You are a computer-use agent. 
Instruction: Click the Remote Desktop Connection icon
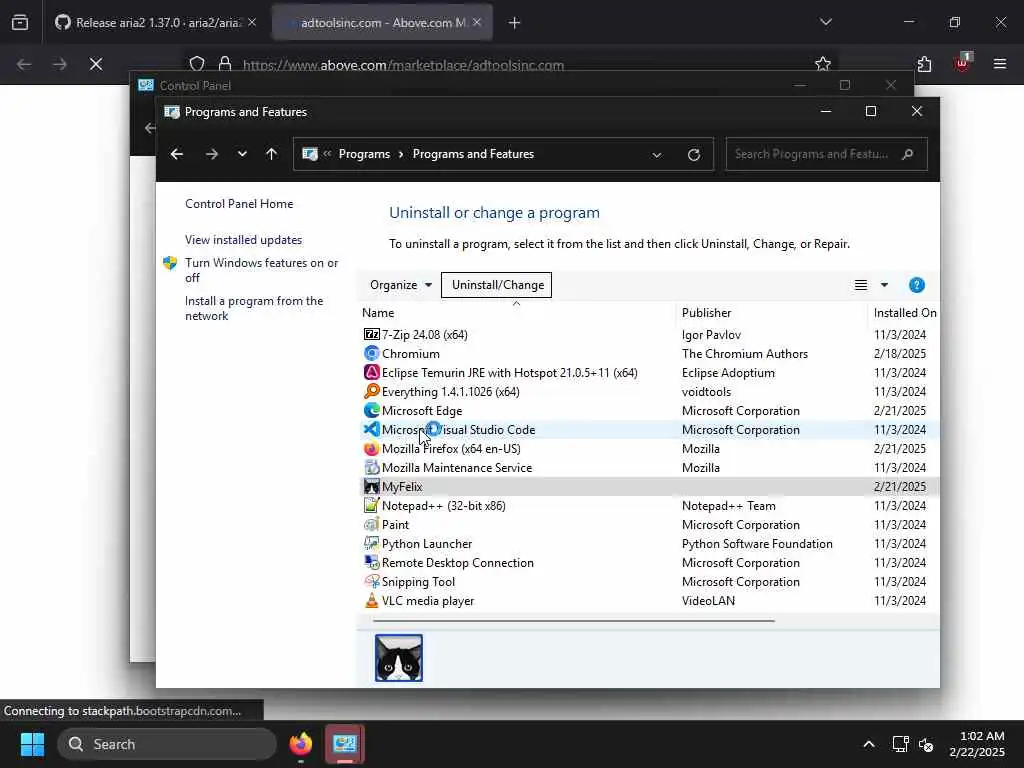(x=372, y=562)
